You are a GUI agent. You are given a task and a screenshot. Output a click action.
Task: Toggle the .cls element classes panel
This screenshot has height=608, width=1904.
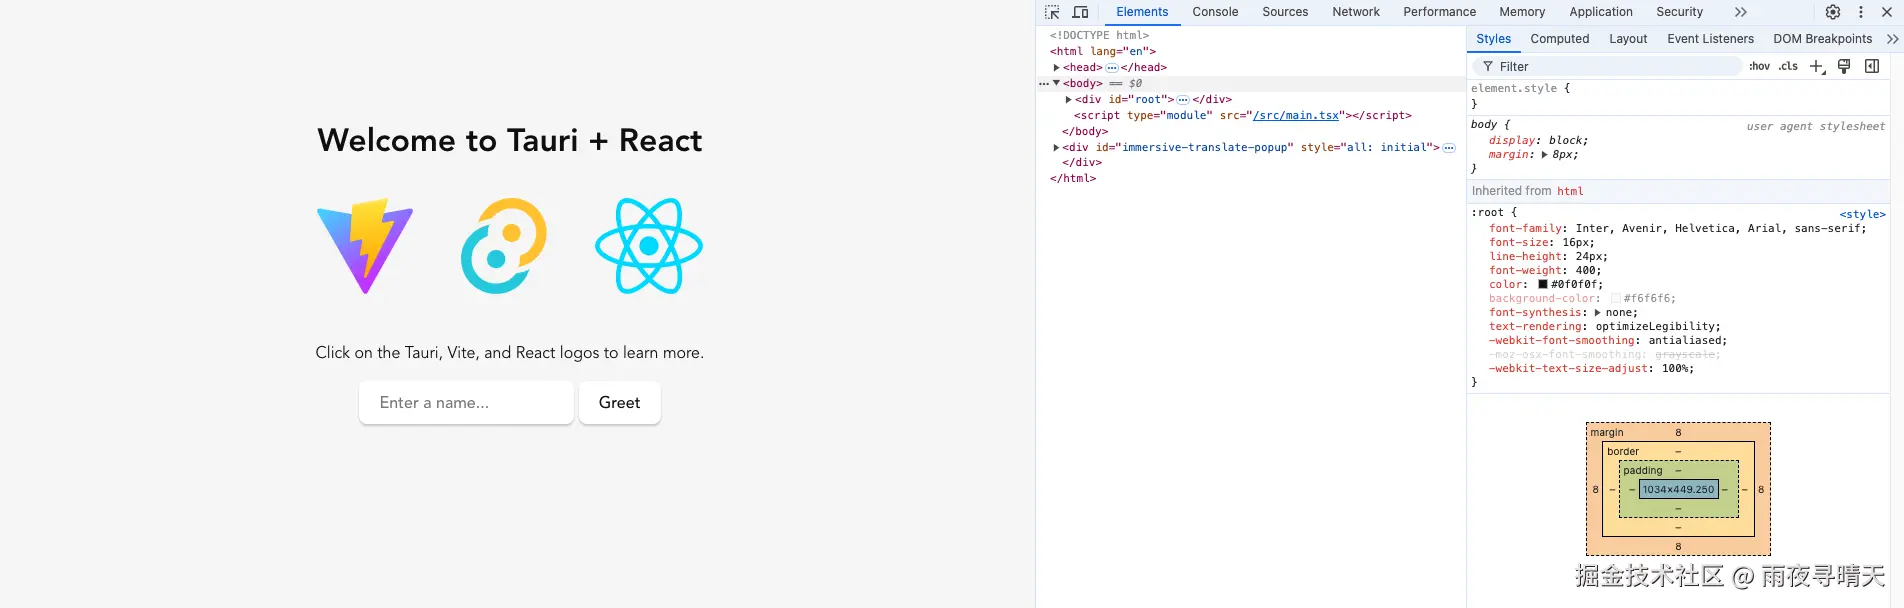1788,66
